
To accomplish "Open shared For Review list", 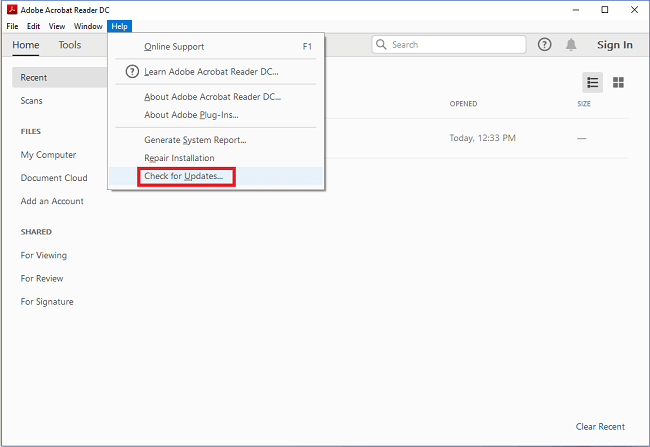I will [42, 279].
